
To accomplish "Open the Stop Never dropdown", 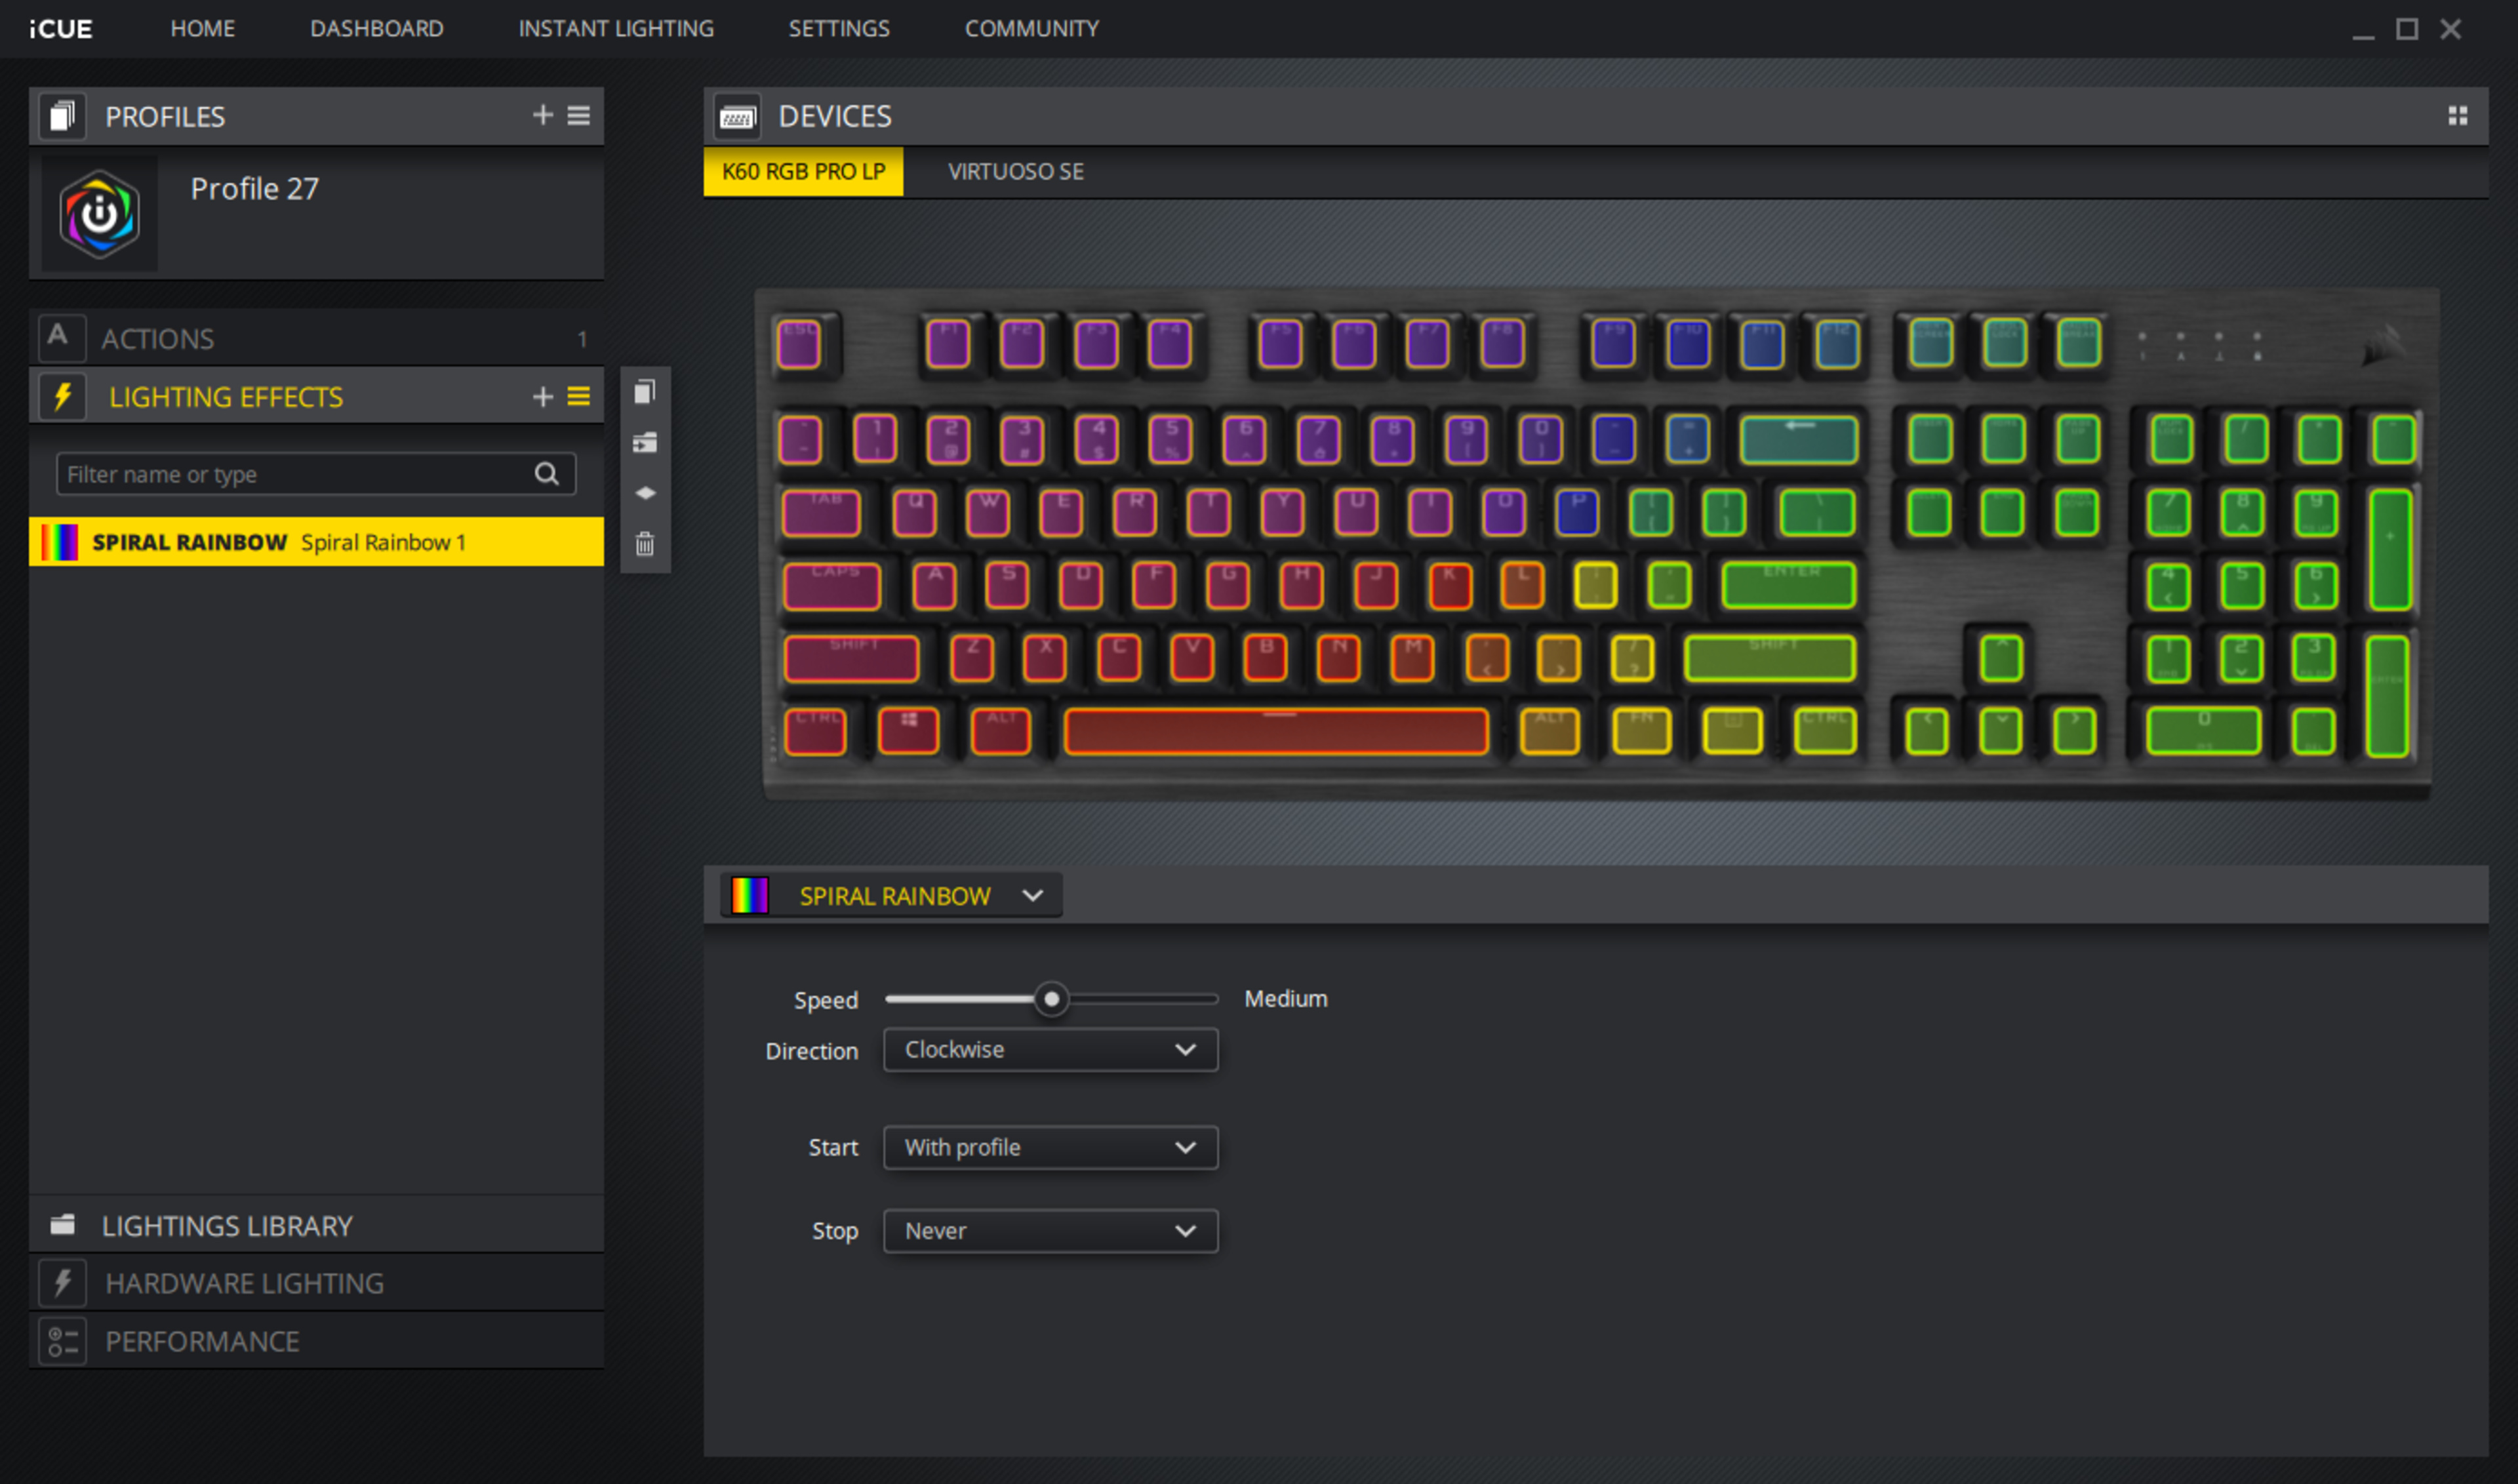I will 1049,1230.
